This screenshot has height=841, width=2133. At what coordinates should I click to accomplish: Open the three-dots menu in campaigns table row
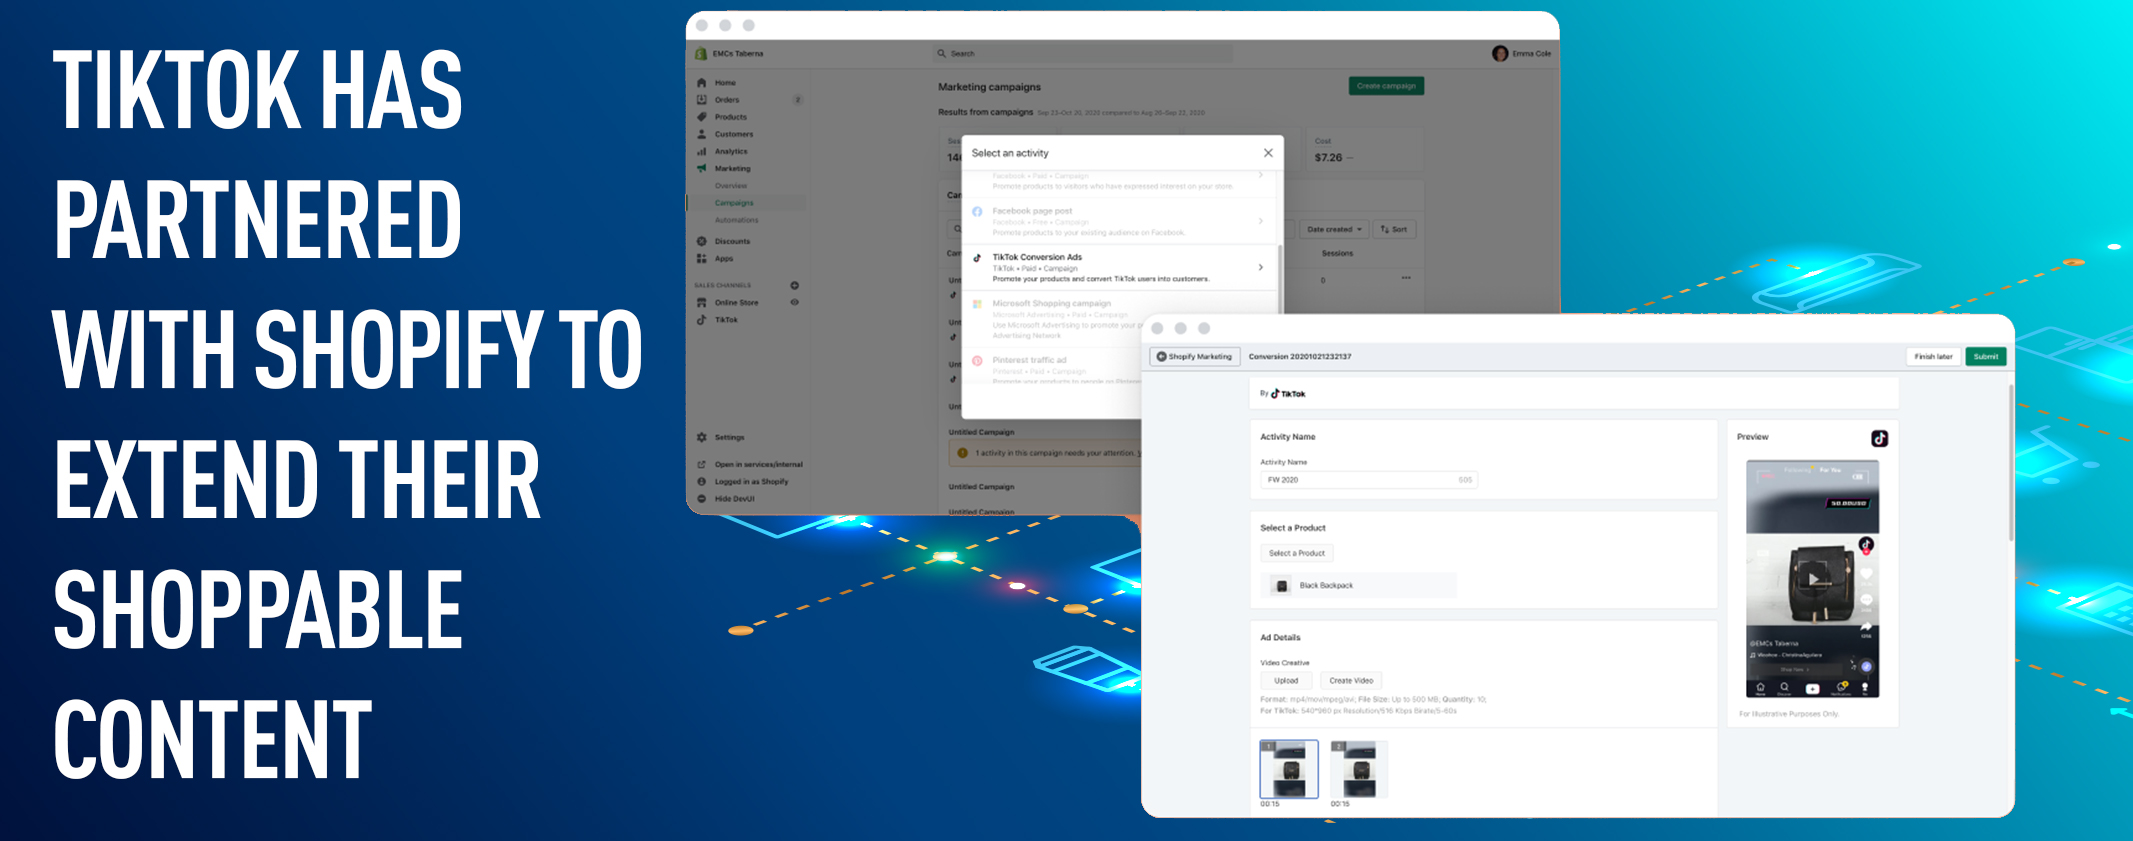1406,278
